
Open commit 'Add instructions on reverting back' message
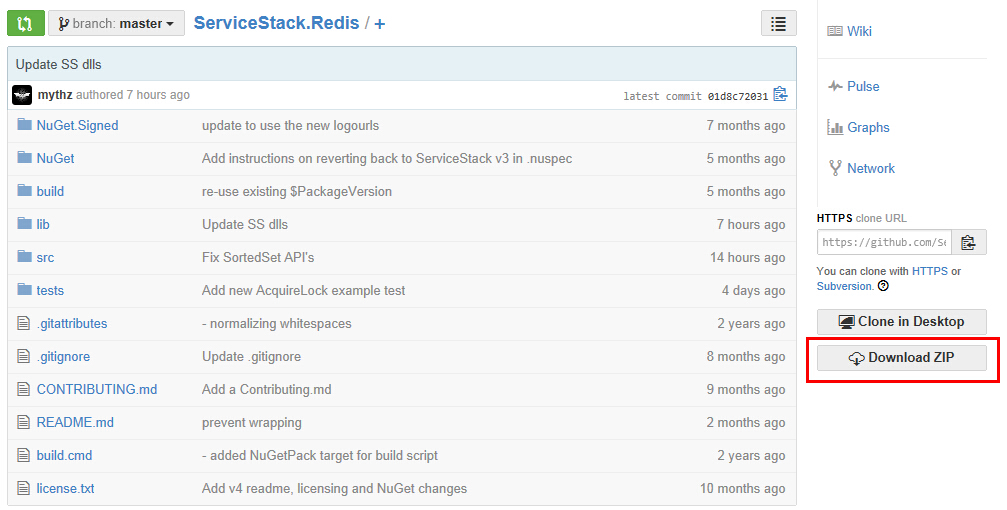click(387, 159)
